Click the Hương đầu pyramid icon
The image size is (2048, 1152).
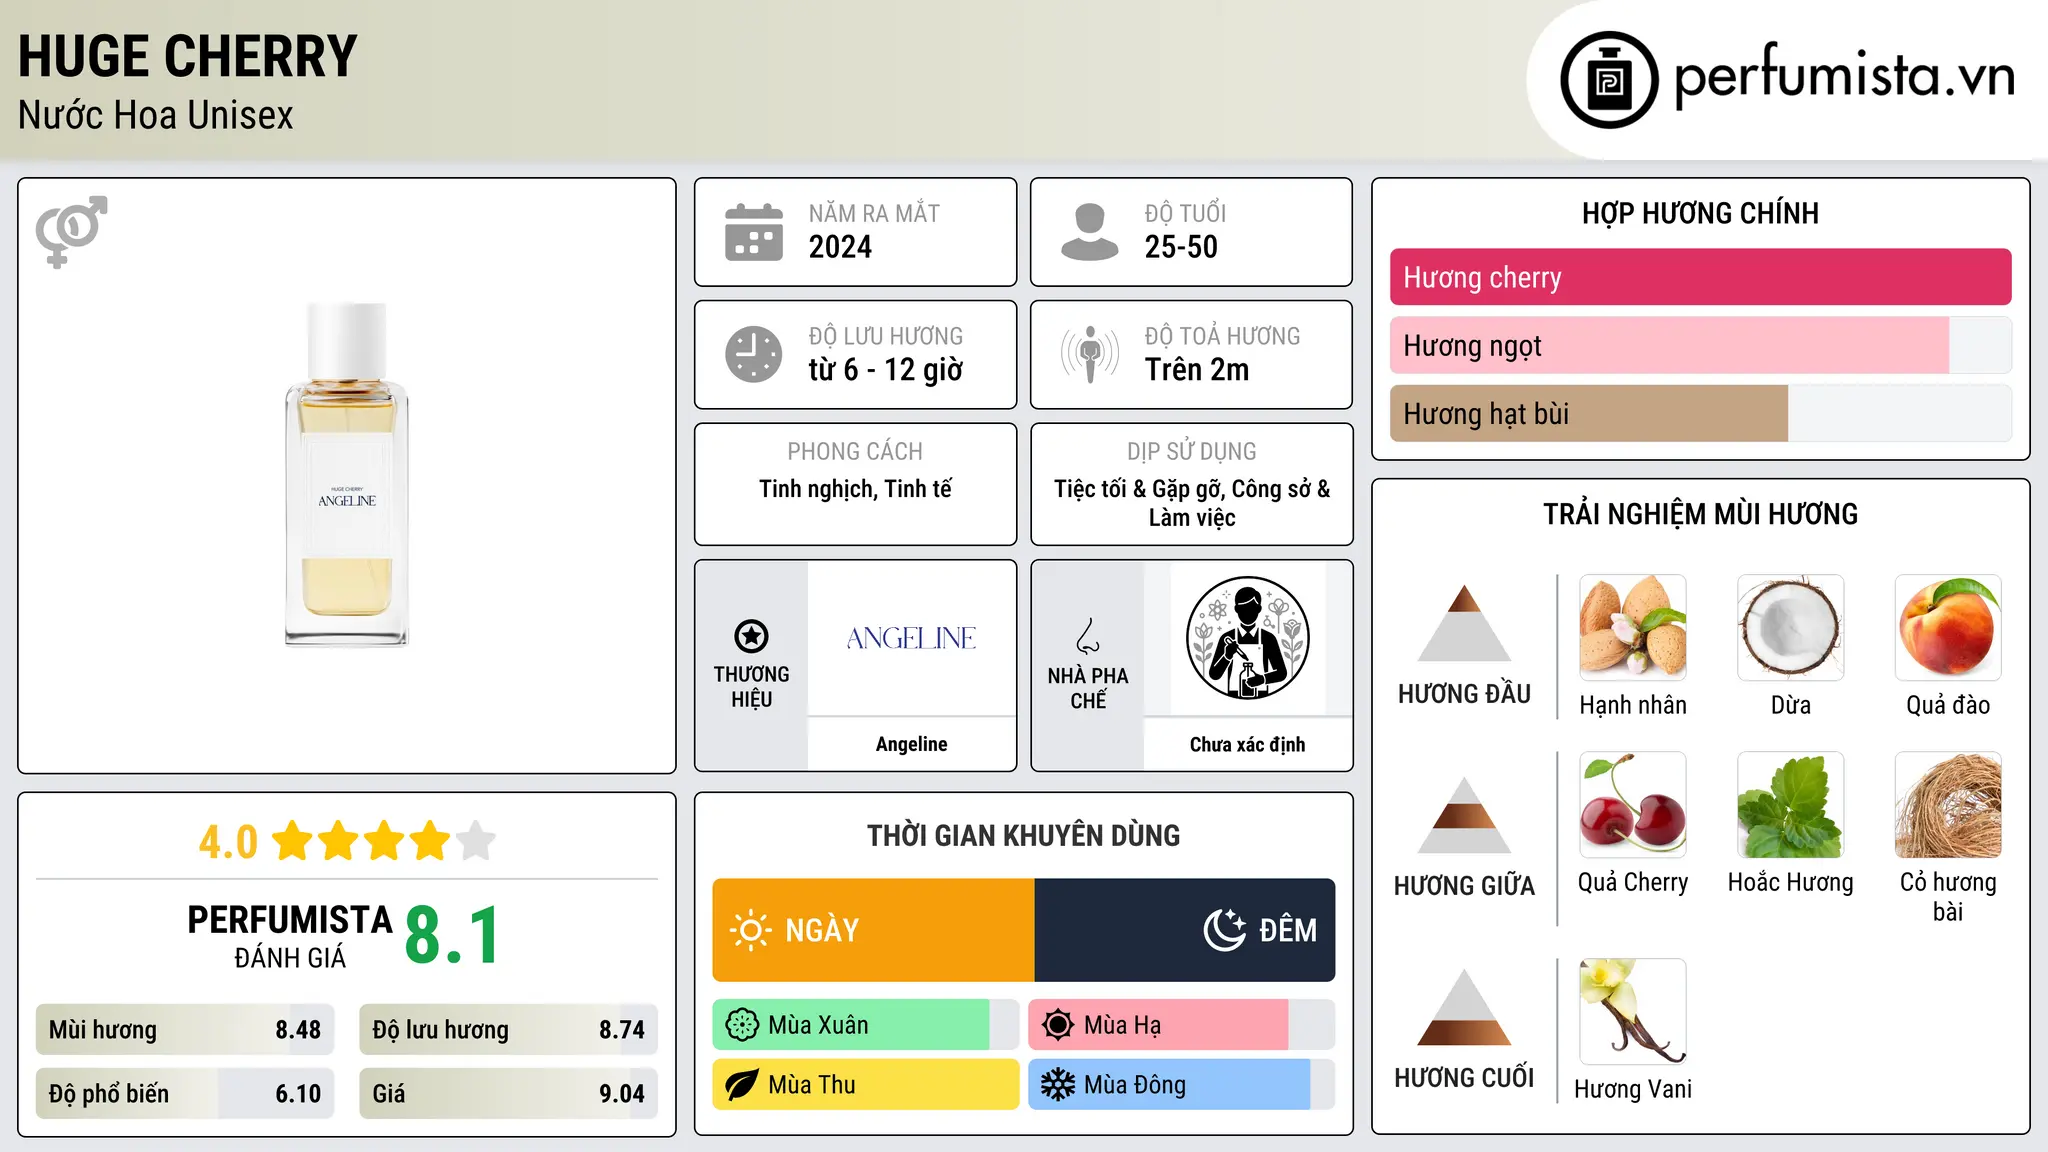[1464, 623]
